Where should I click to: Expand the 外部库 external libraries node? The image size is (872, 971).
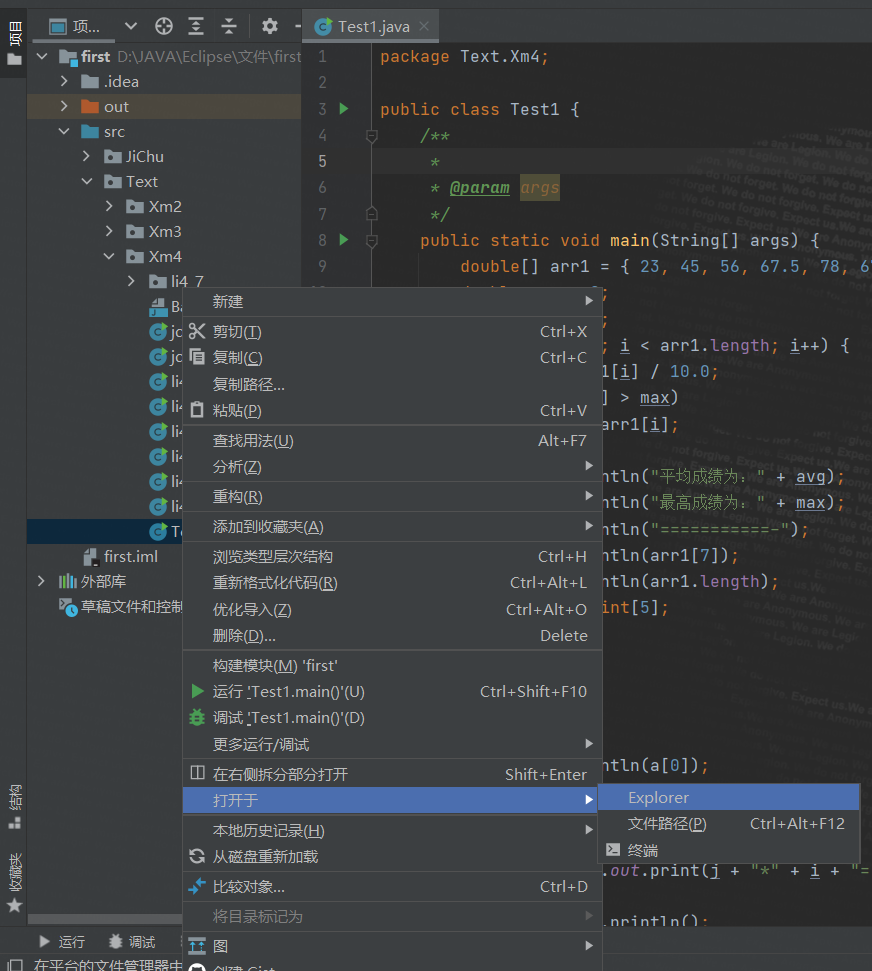(41, 581)
